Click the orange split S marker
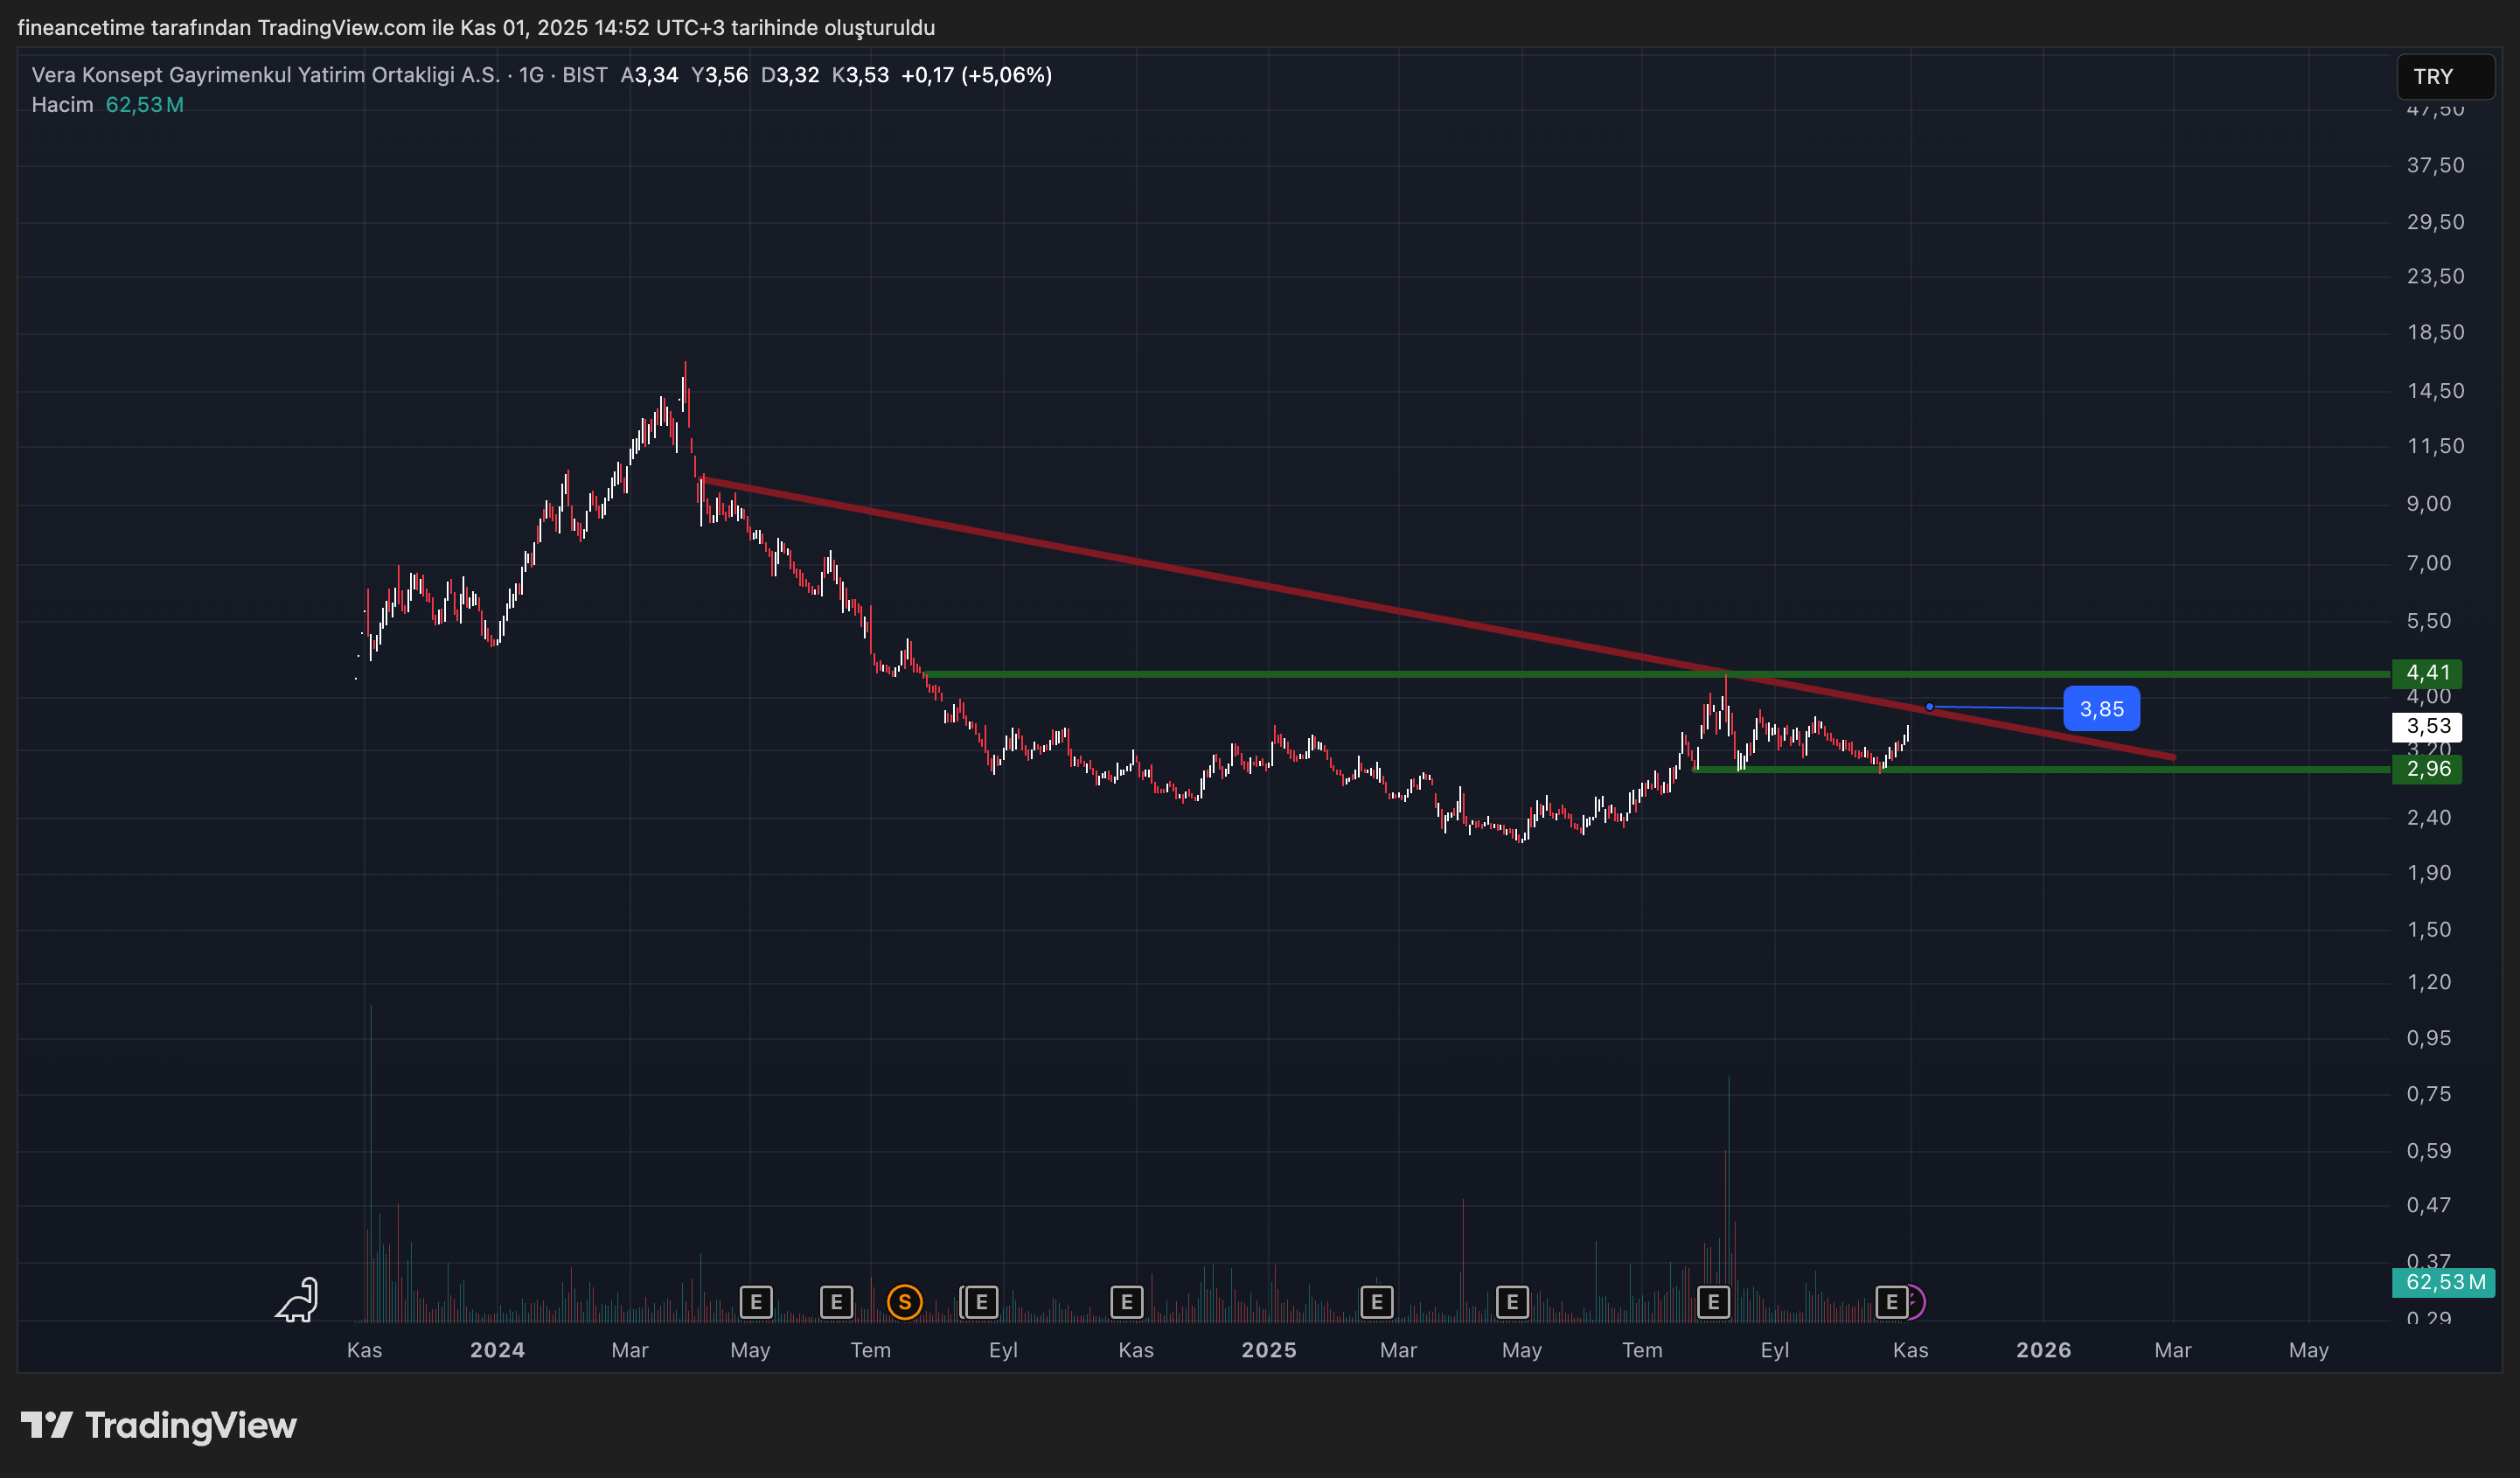The width and height of the screenshot is (2520, 1478). pos(904,1302)
